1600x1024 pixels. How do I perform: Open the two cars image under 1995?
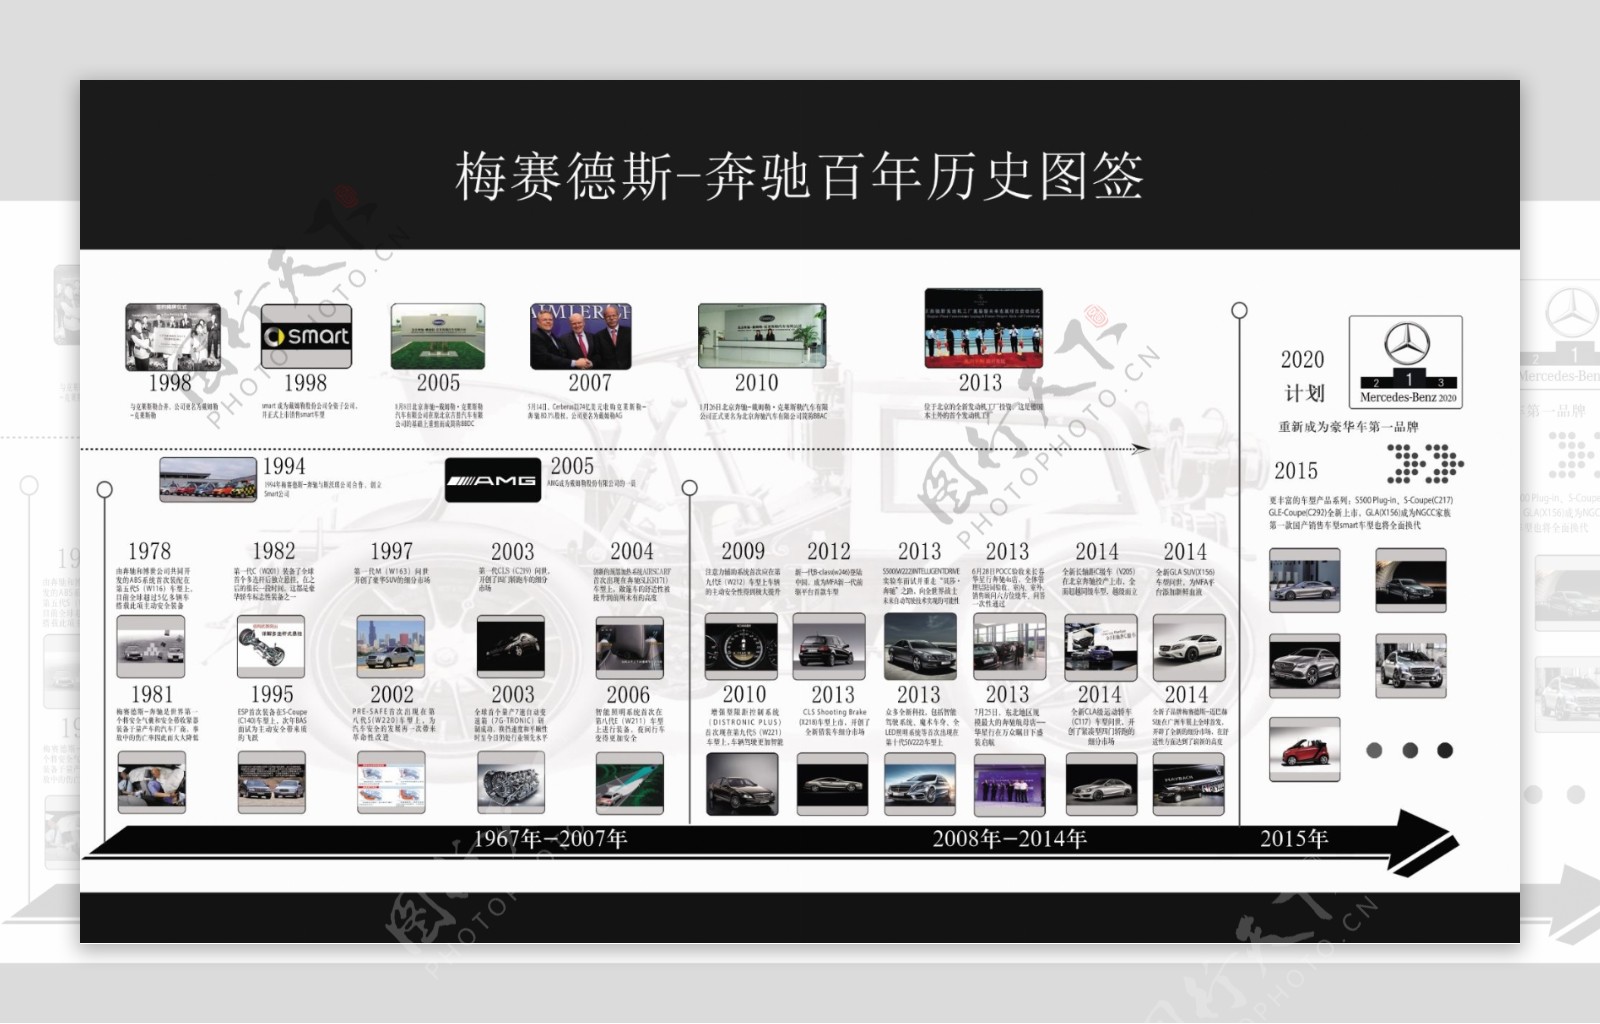(271, 781)
